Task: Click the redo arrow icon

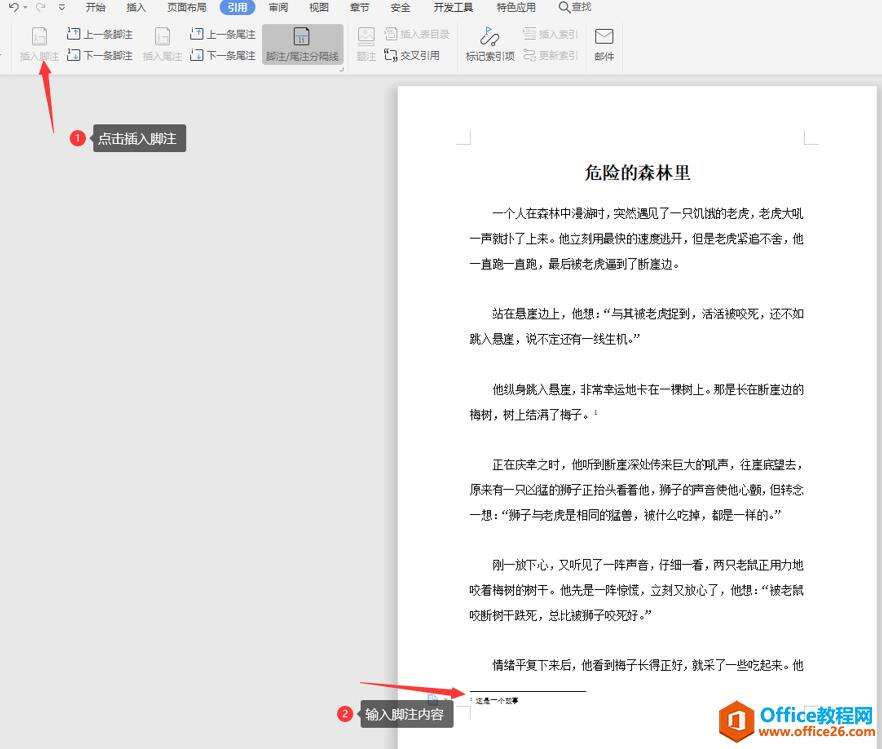Action: pos(40,7)
